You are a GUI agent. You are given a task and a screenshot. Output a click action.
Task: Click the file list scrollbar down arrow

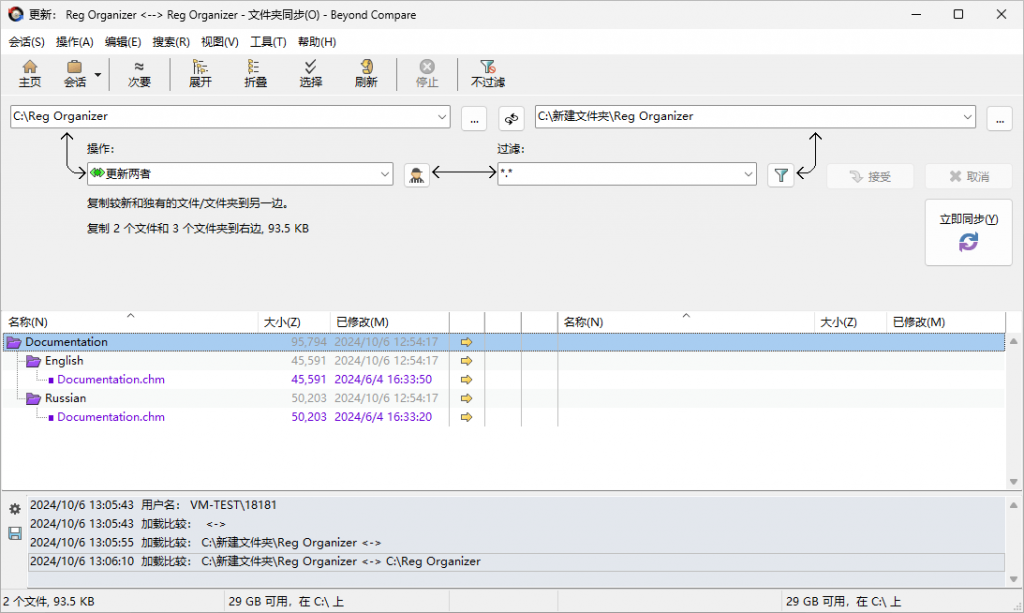point(1014,482)
